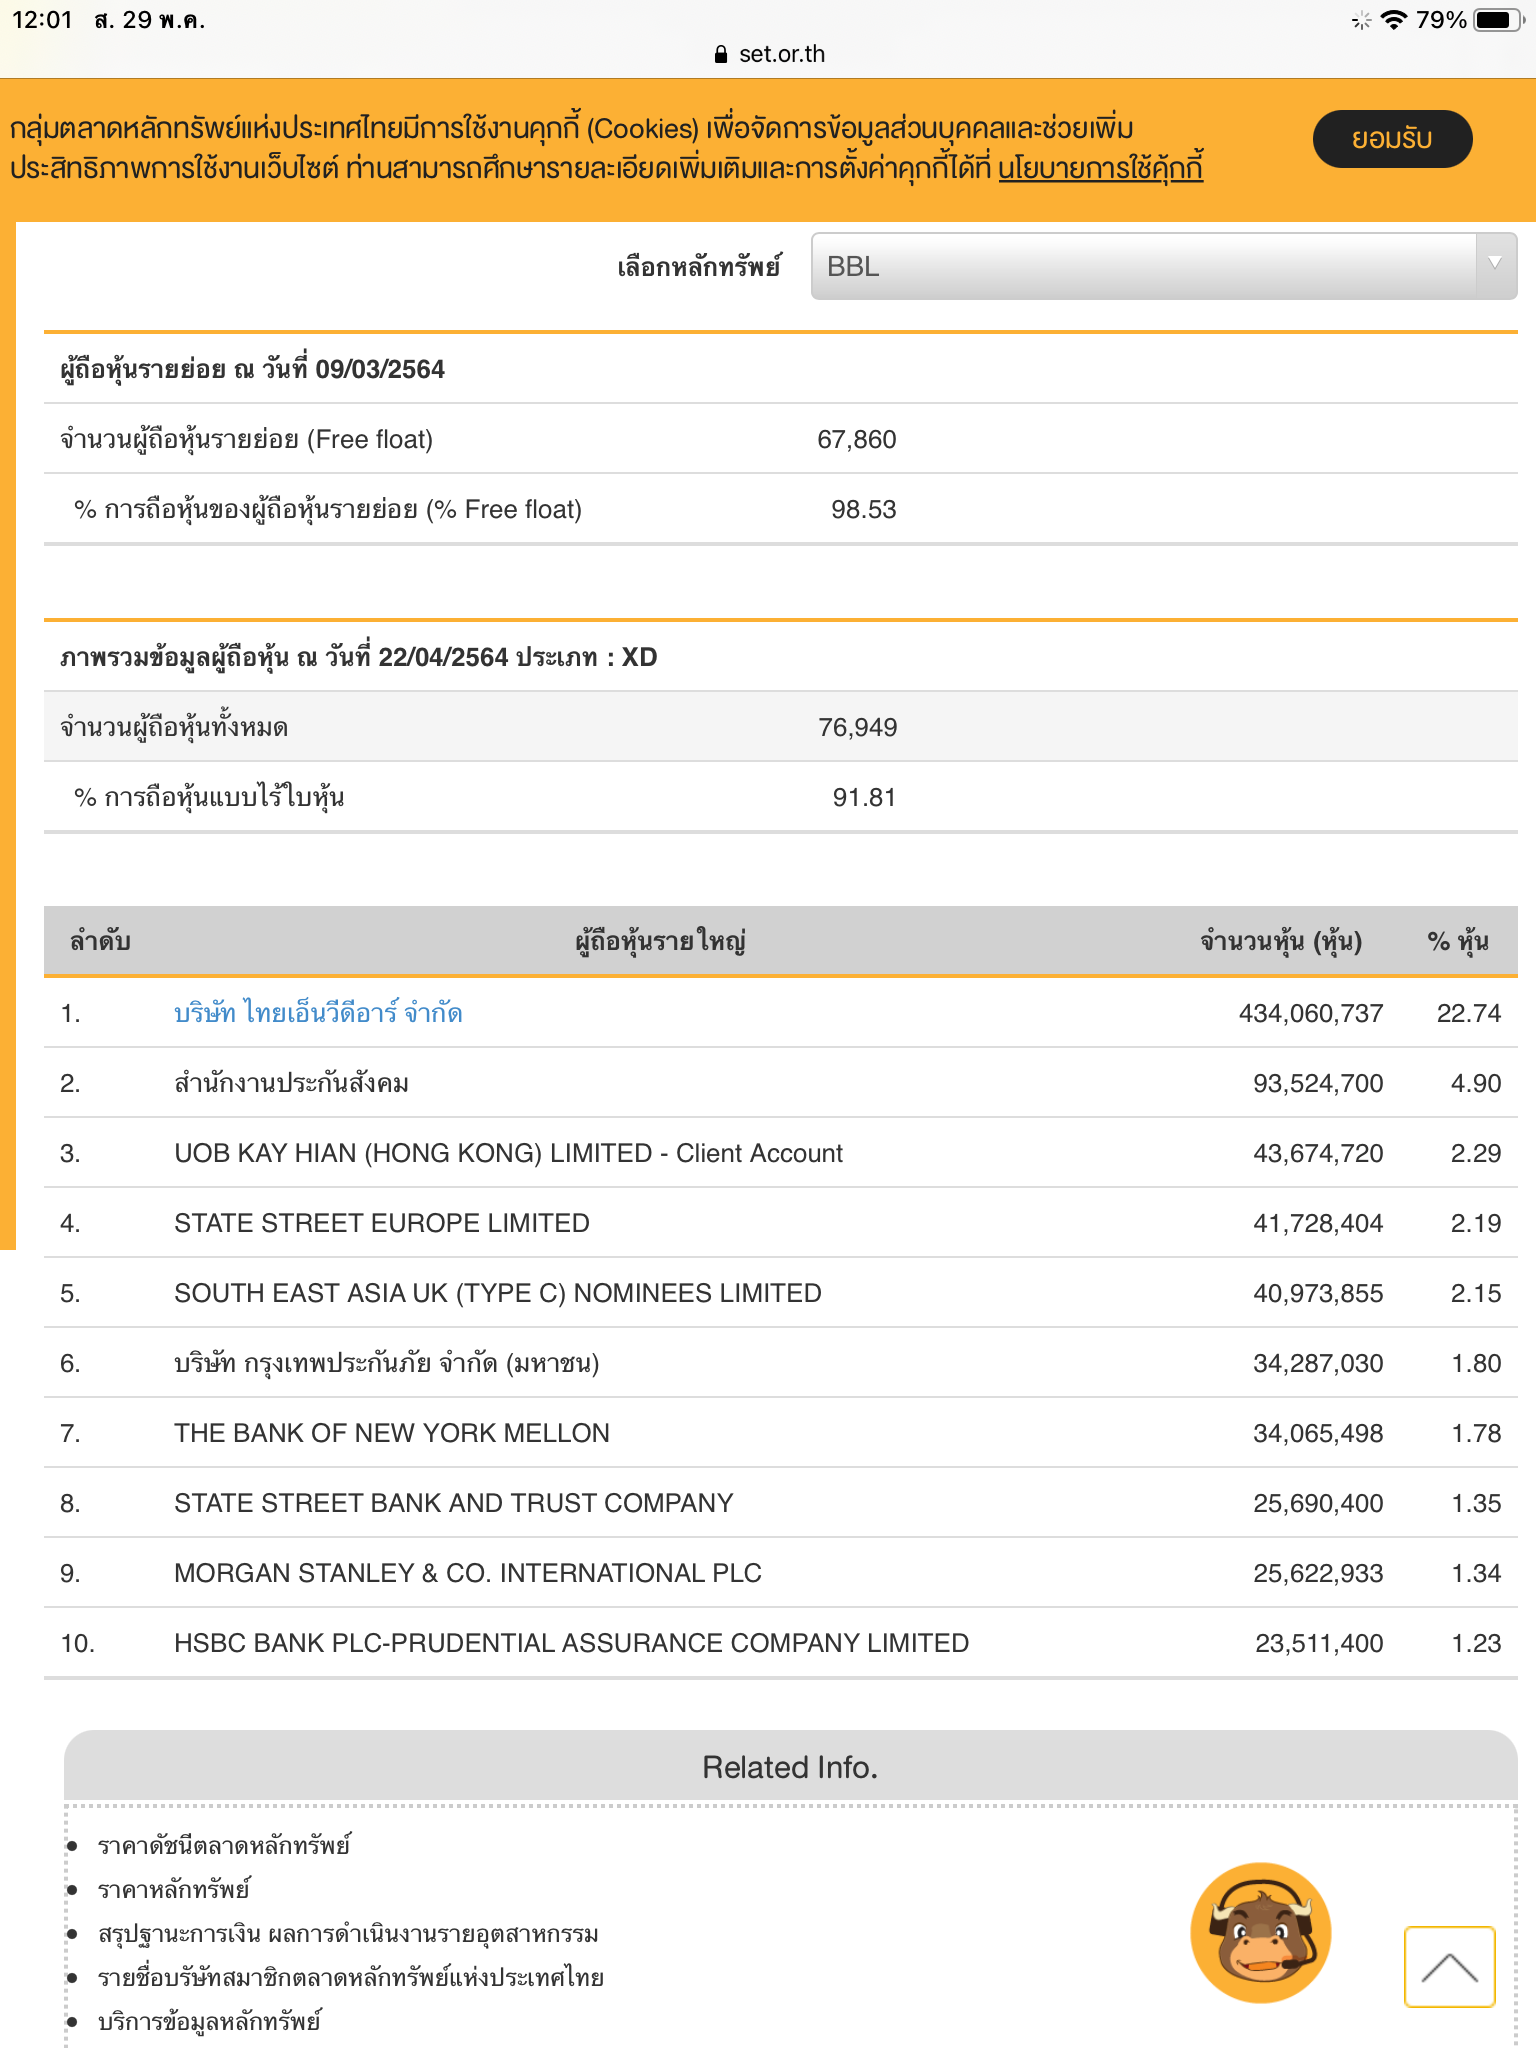Open บริการข้อมูลหลักทรัพย์ related link
This screenshot has width=1536, height=2048.
[x=209, y=2021]
